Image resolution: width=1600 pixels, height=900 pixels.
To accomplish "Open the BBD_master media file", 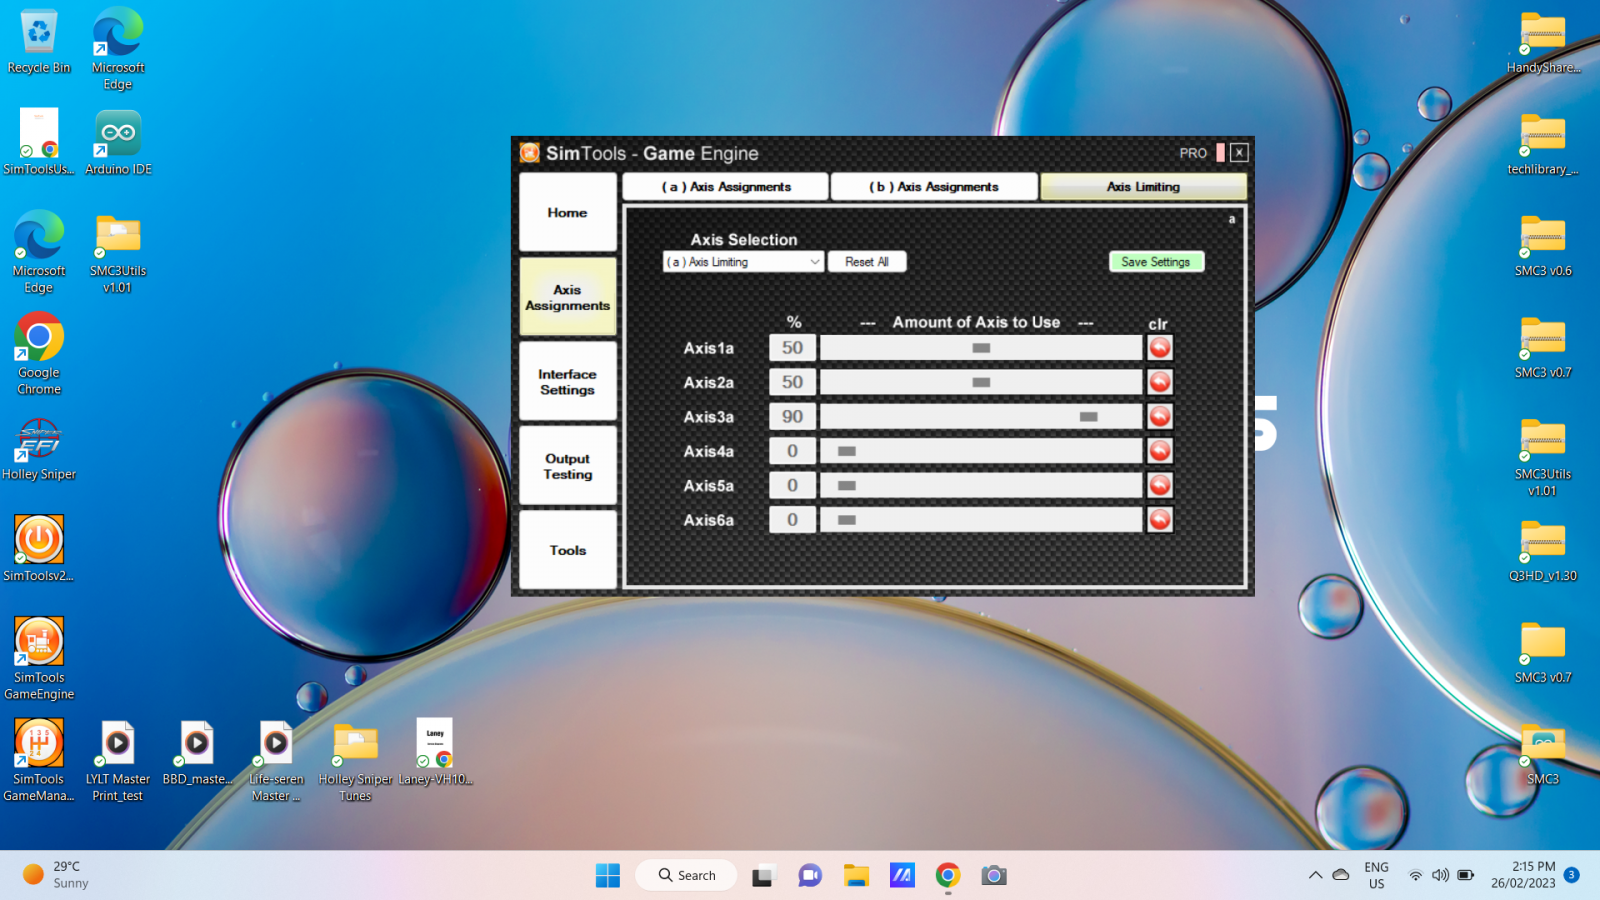I will click(197, 753).
